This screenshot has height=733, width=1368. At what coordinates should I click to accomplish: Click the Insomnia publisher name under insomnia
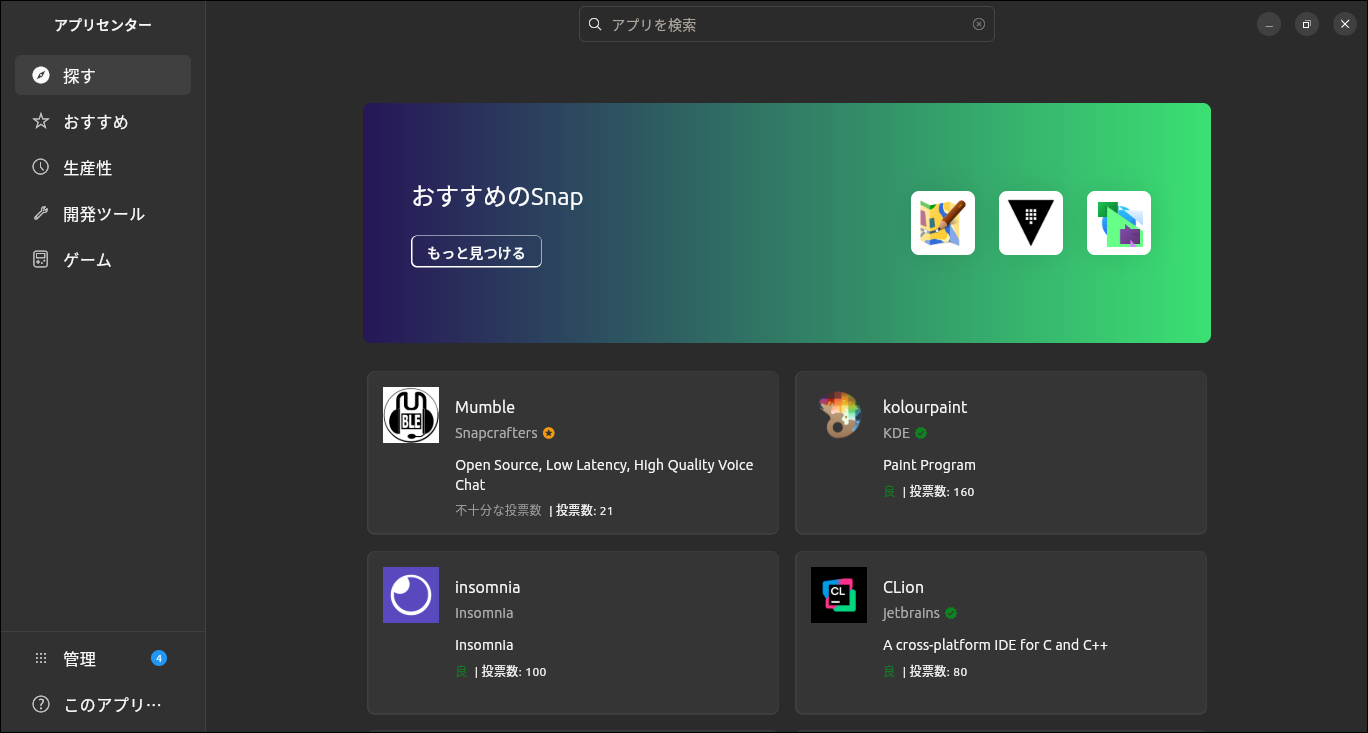tap(484, 613)
